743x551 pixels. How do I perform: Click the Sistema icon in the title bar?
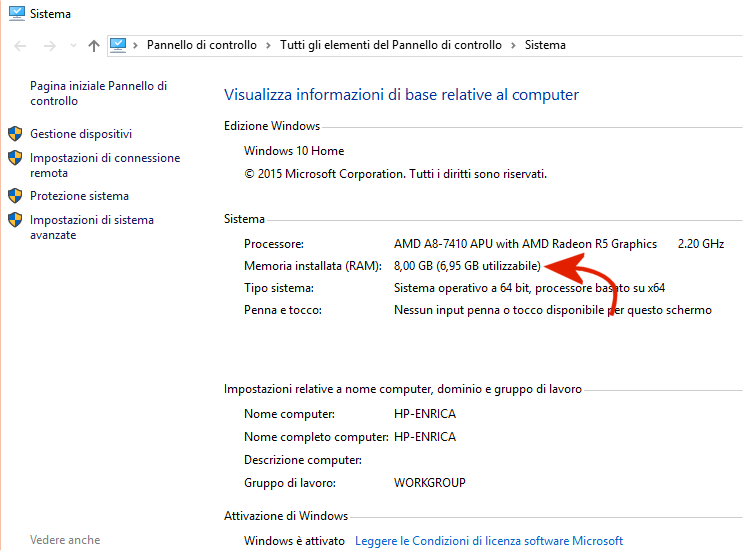16,14
